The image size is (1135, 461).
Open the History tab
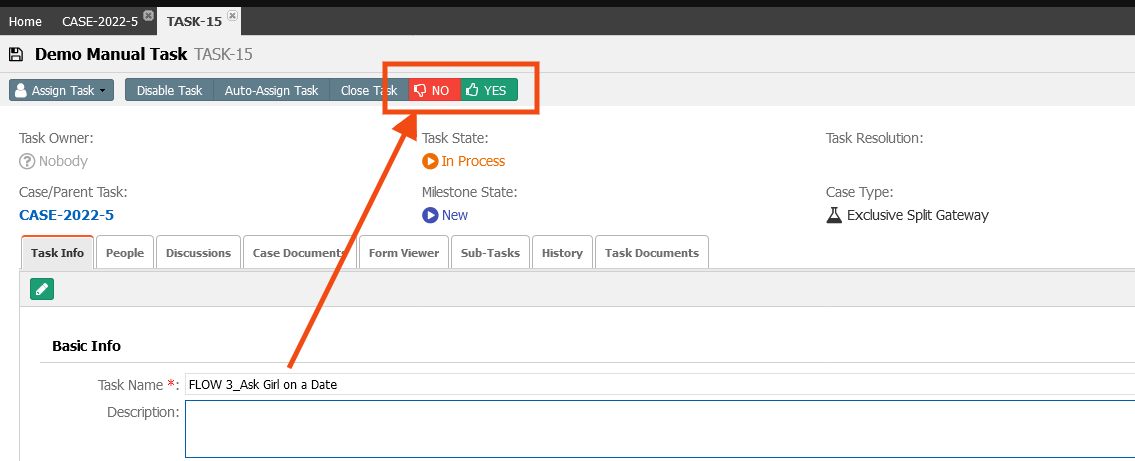point(562,253)
